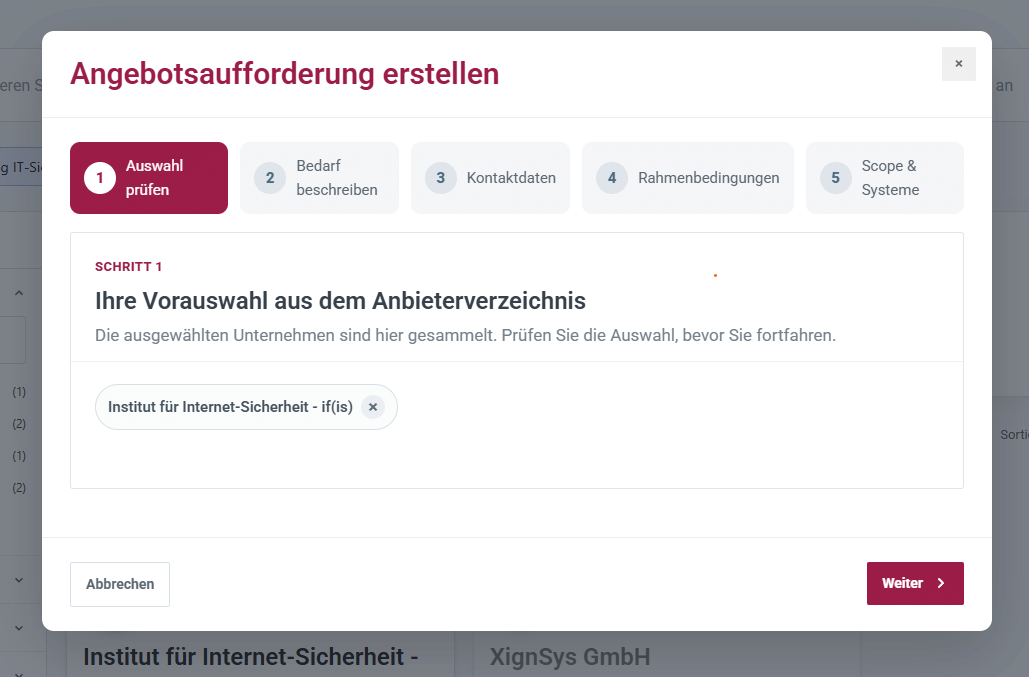Image resolution: width=1029 pixels, height=677 pixels.
Task: Open step 3 Kontaktdaten
Action: [x=490, y=178]
